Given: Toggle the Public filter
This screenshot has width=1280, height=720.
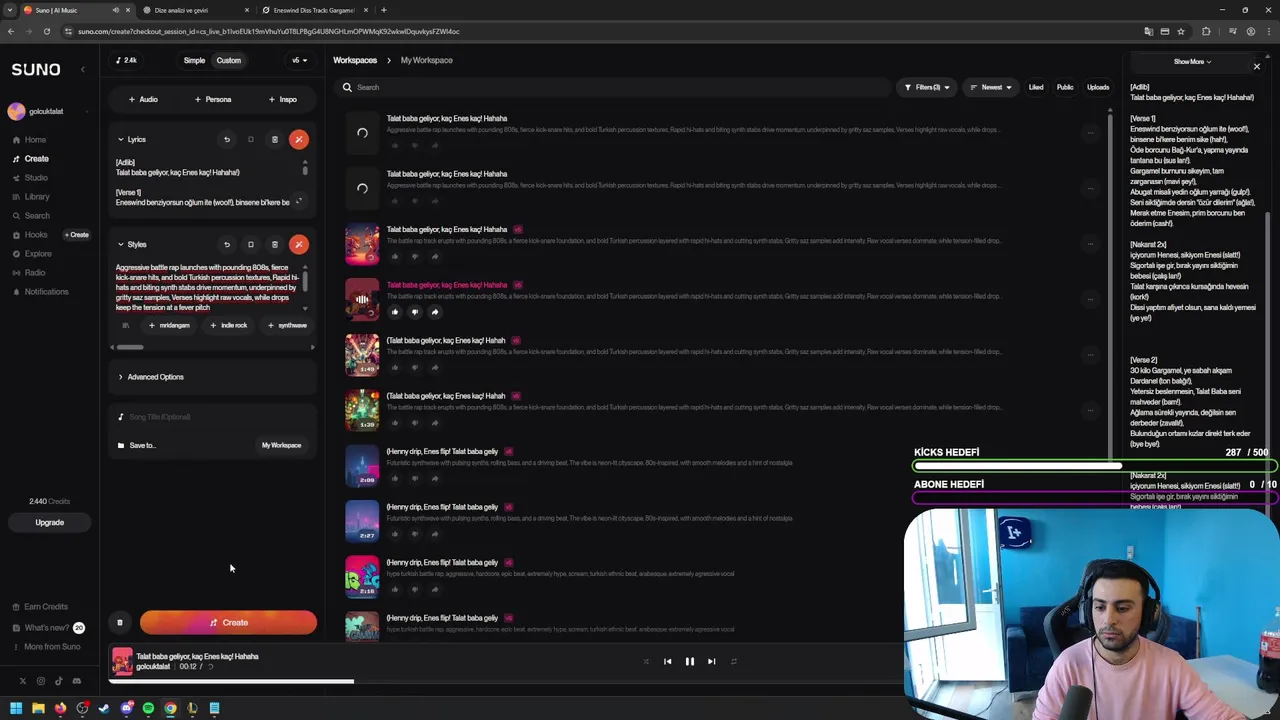Looking at the screenshot, I should pyautogui.click(x=1065, y=87).
